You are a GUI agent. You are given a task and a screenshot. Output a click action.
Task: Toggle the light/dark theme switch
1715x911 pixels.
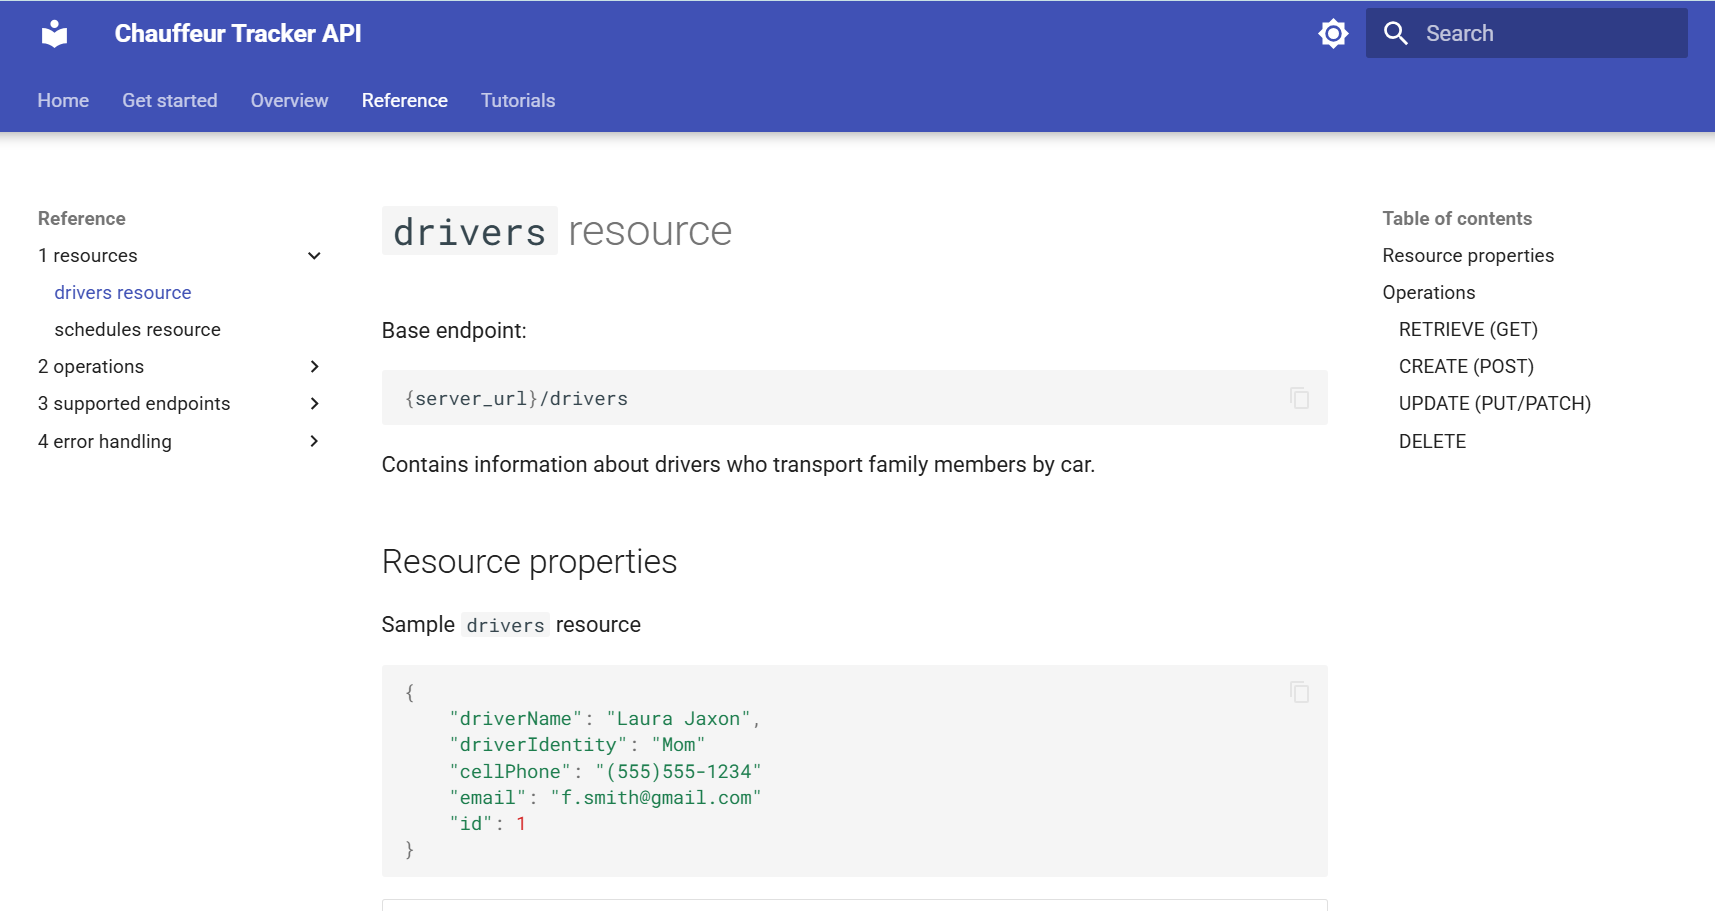click(x=1333, y=34)
